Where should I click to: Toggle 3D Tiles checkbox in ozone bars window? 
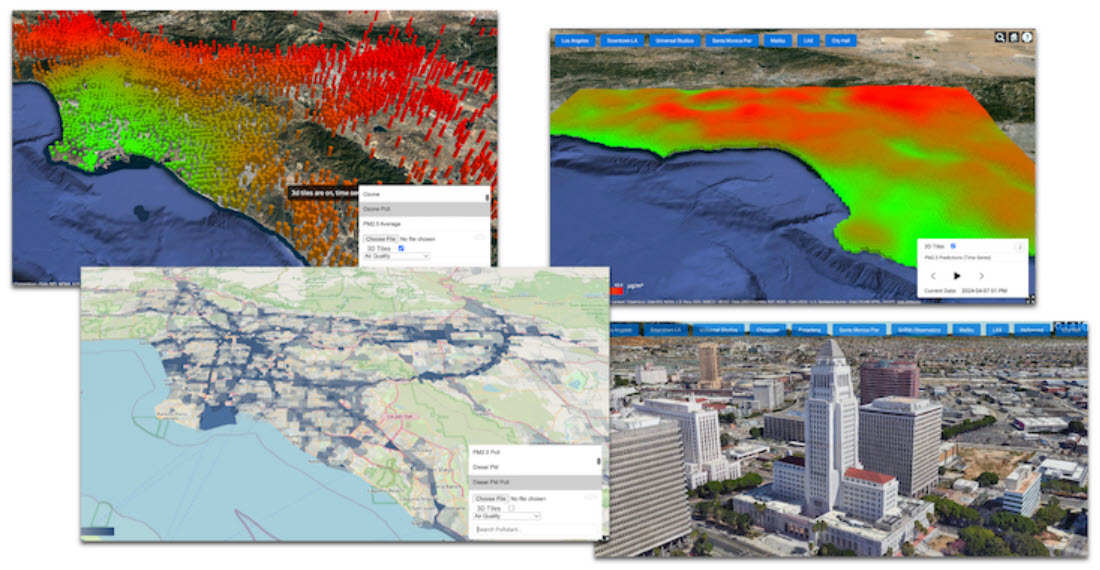pos(401,248)
